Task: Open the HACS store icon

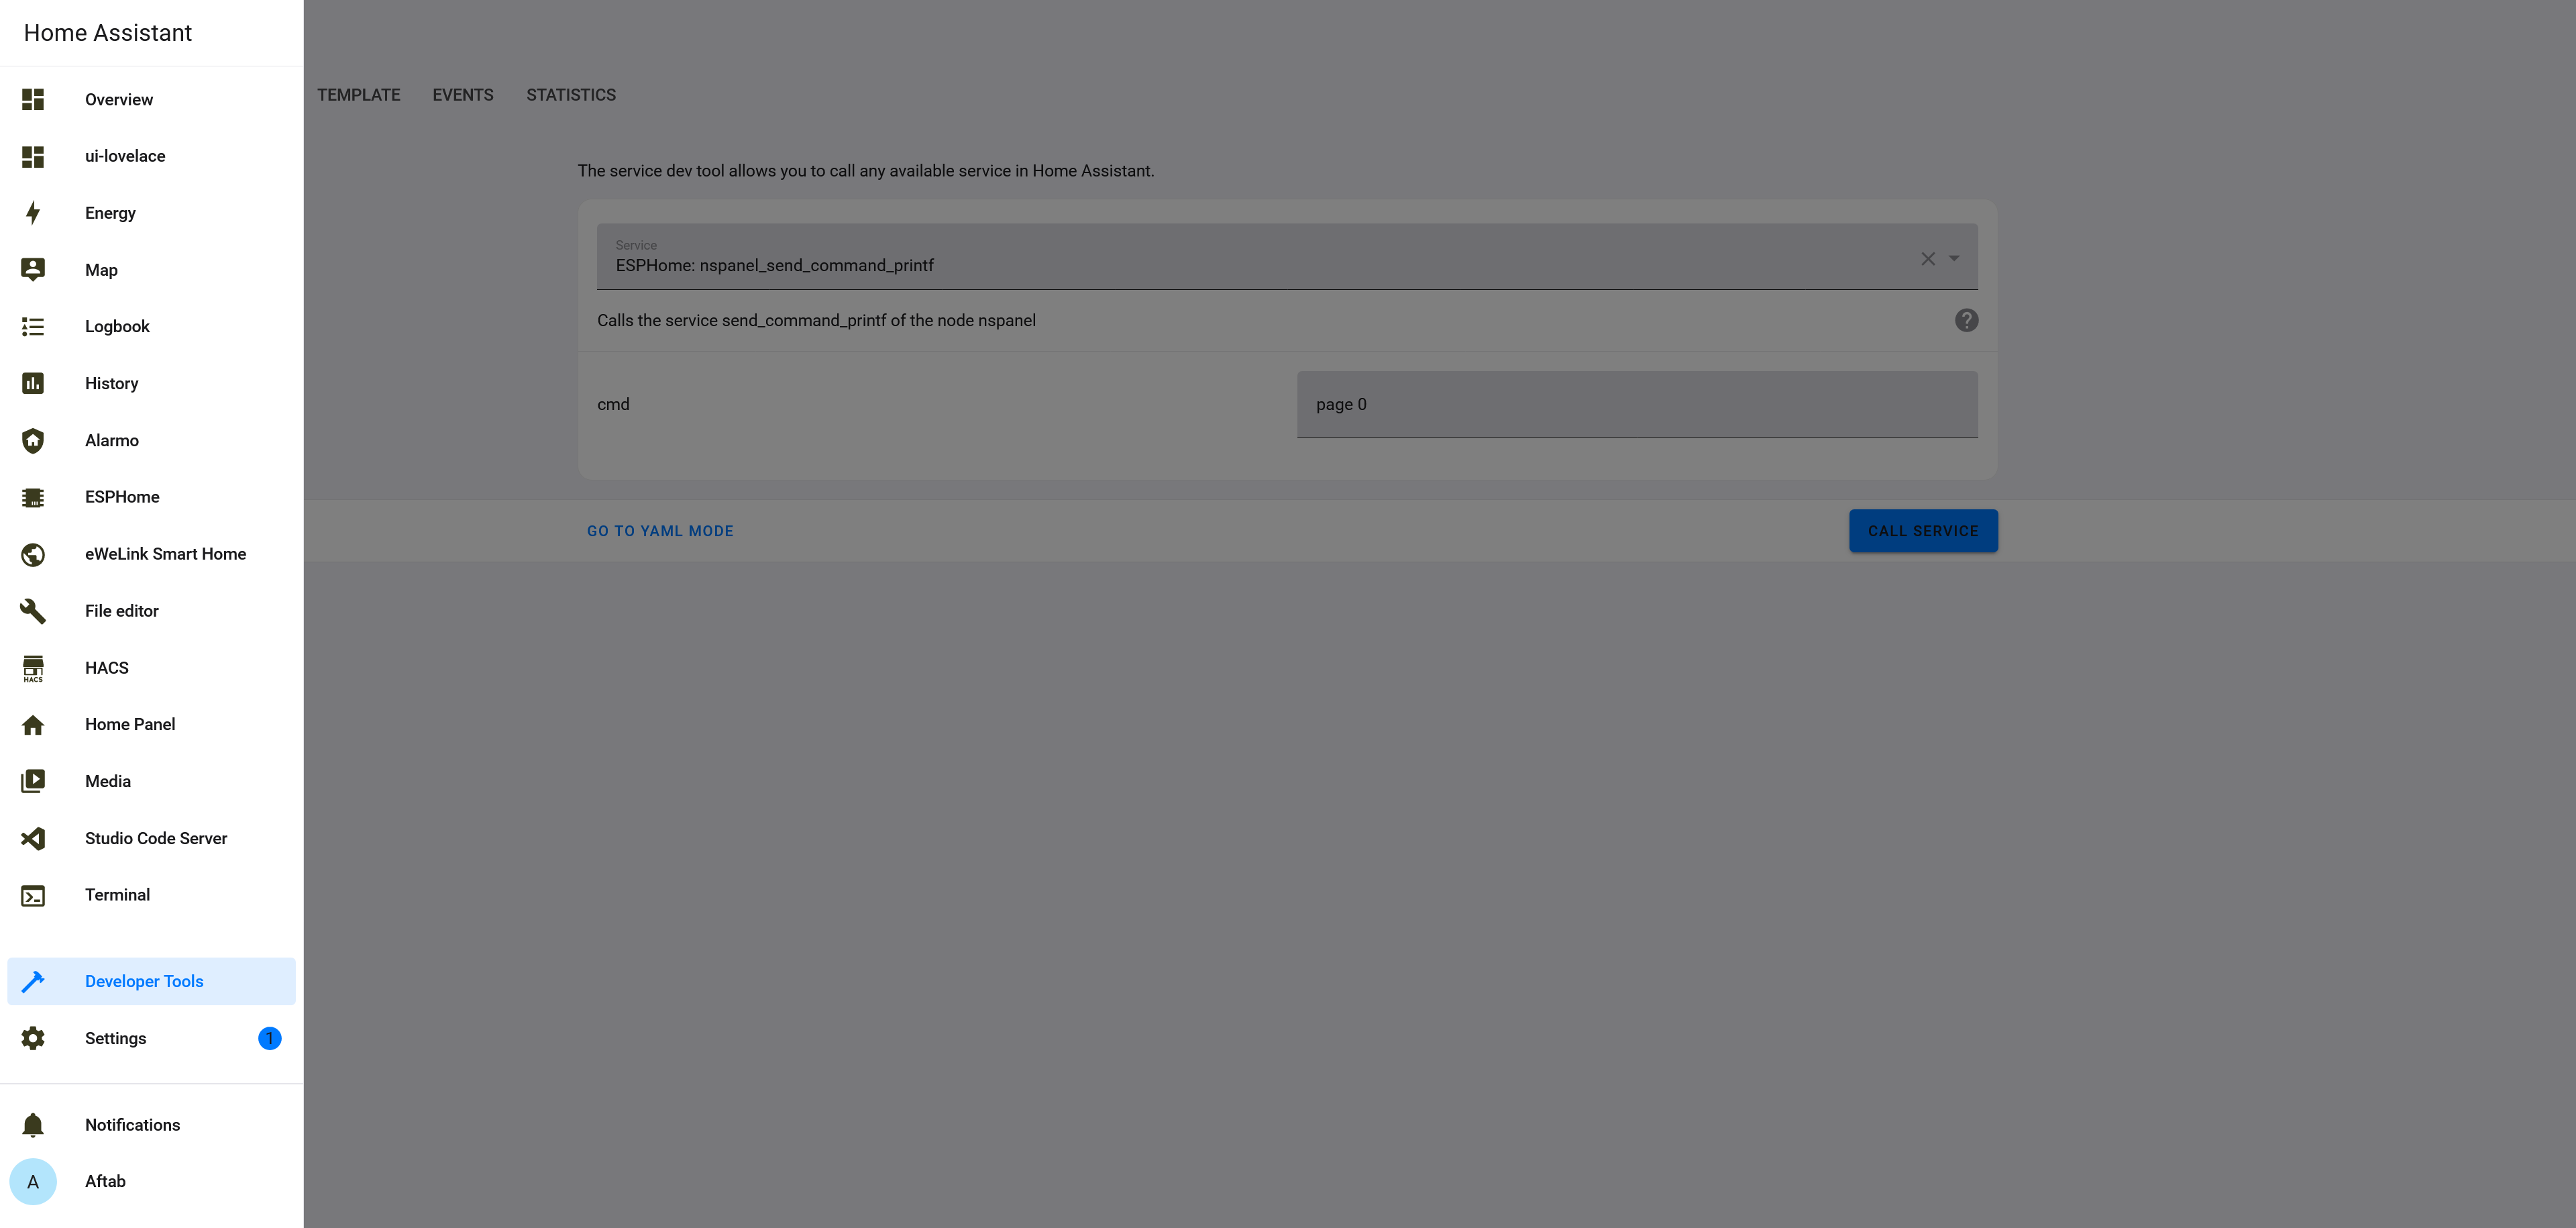Action: pos(33,667)
